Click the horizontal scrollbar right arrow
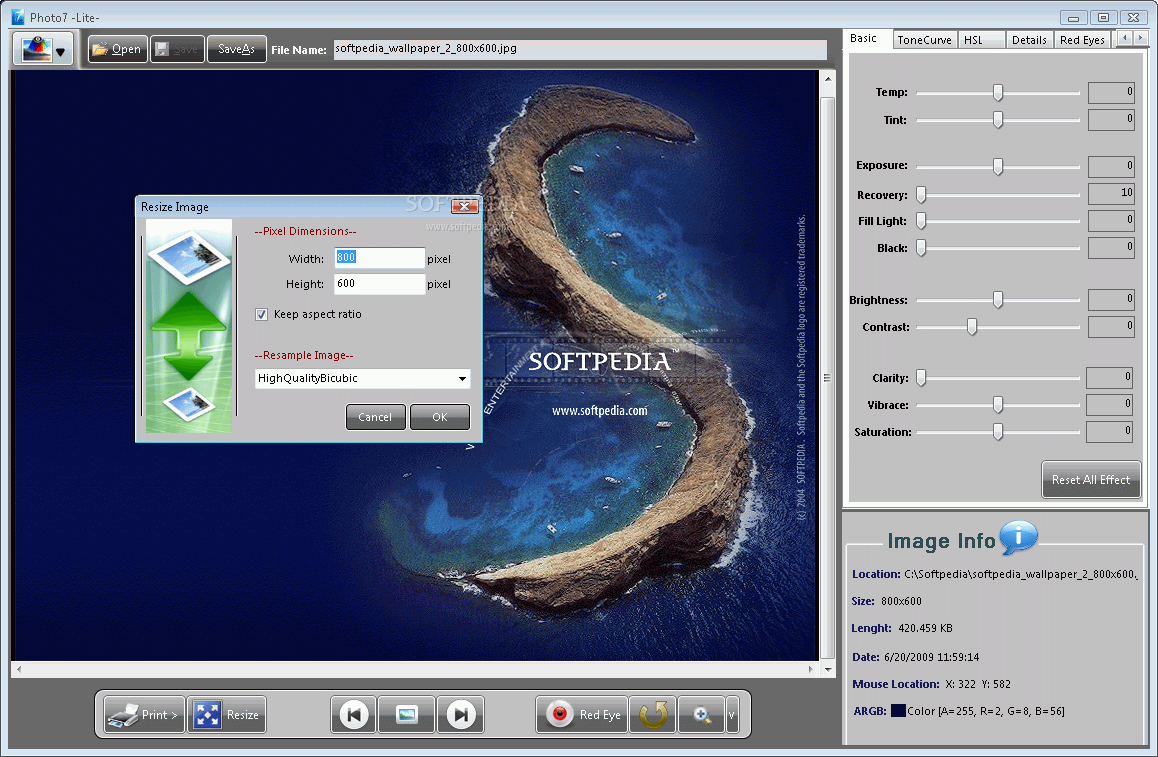1158x757 pixels. [x=810, y=669]
